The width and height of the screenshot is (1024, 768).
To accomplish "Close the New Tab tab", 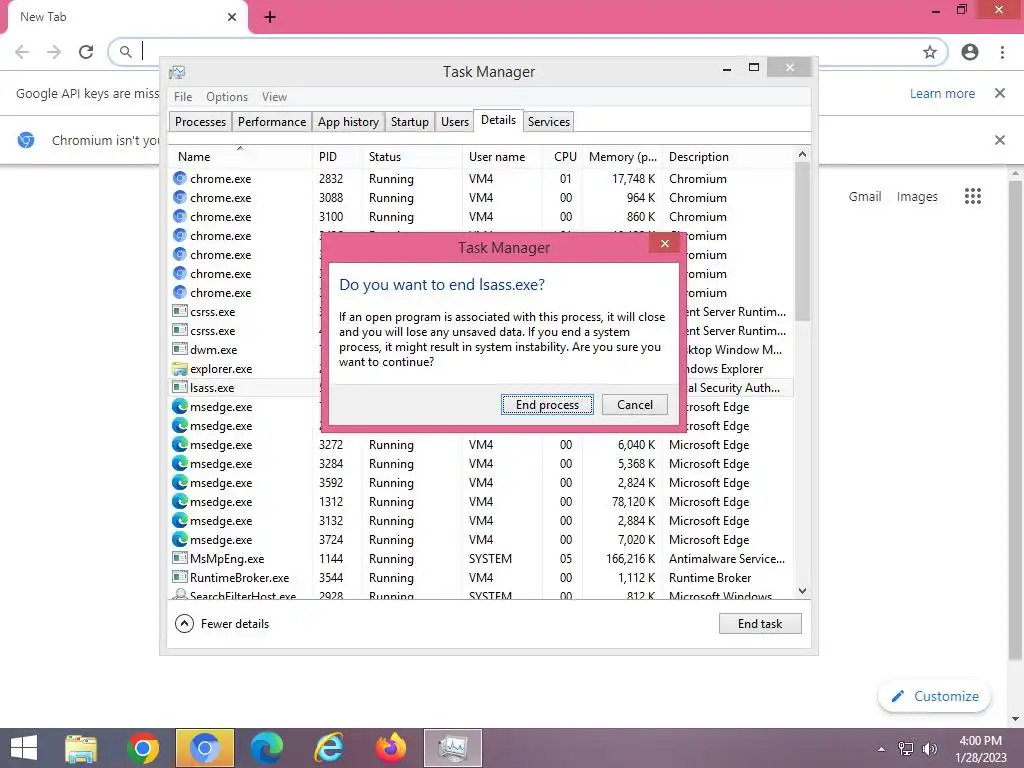I will [232, 17].
